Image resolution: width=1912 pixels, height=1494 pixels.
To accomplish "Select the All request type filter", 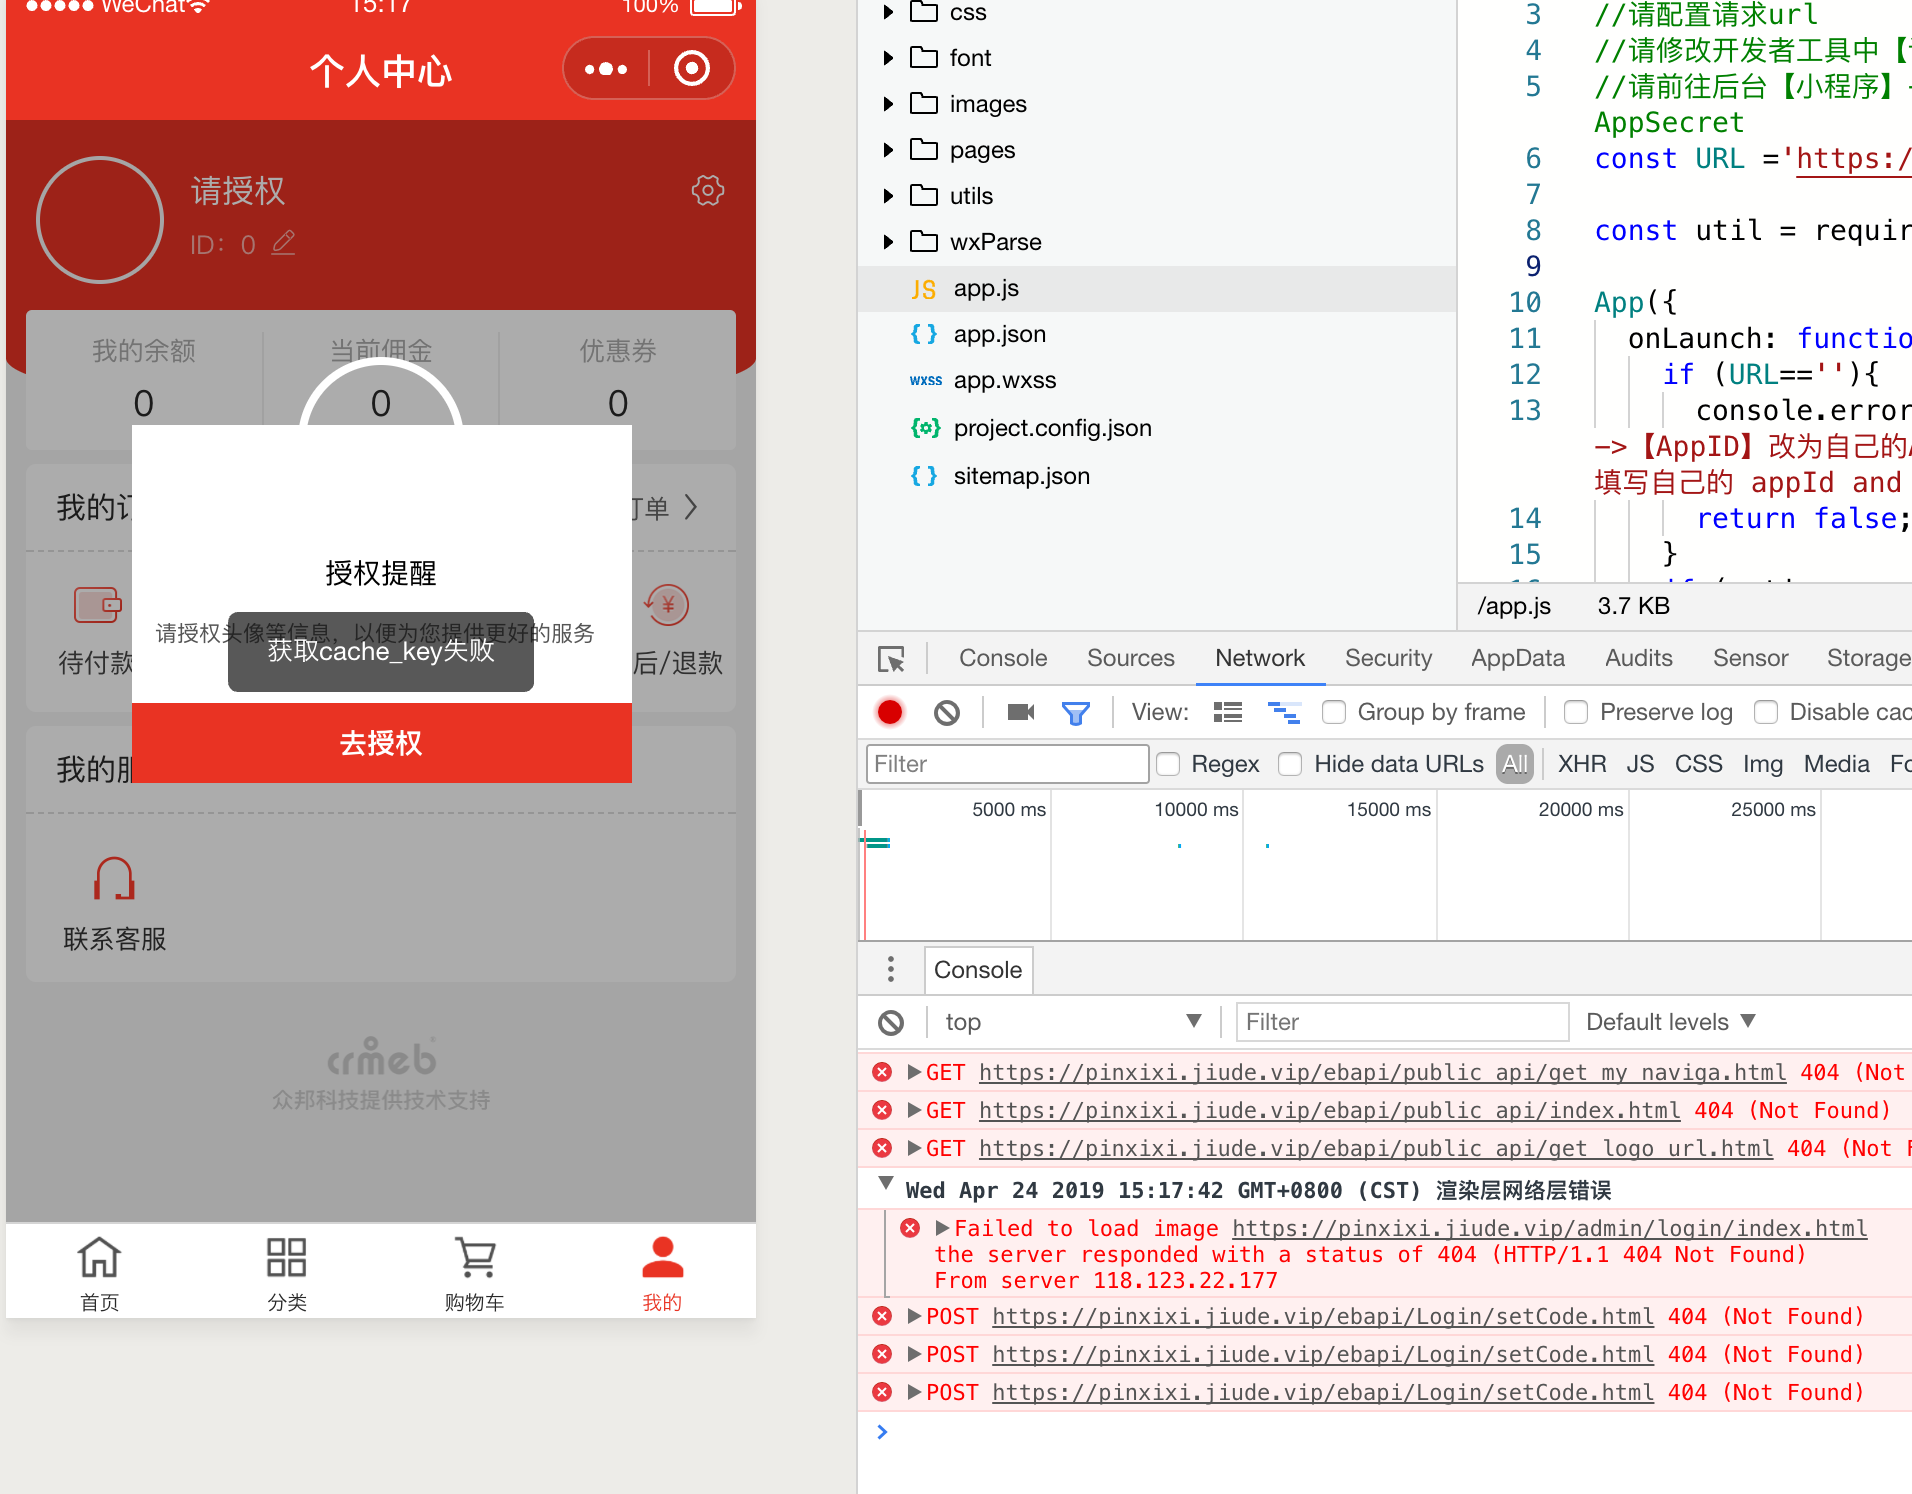I will click(x=1514, y=764).
